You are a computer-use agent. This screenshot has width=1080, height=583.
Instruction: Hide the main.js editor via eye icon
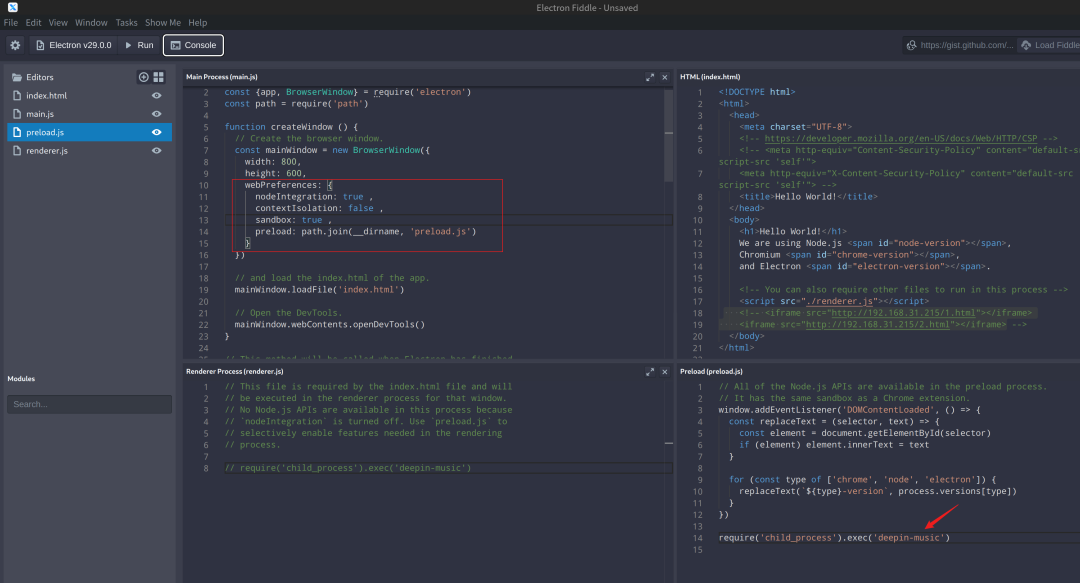(x=156, y=114)
